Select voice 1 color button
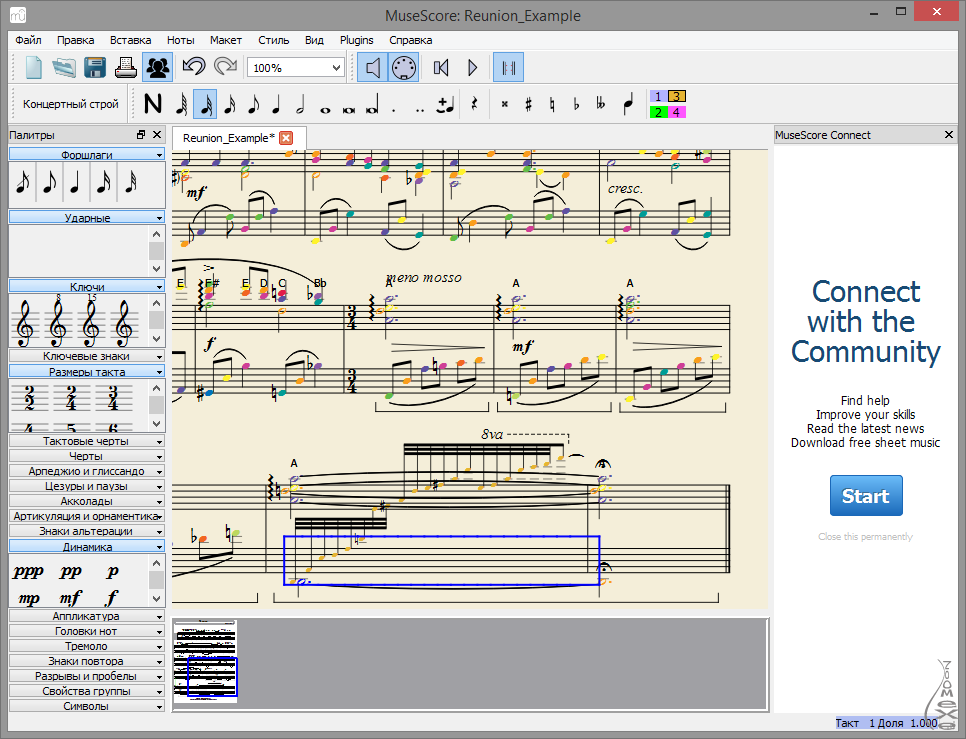The image size is (966, 739). pos(658,96)
